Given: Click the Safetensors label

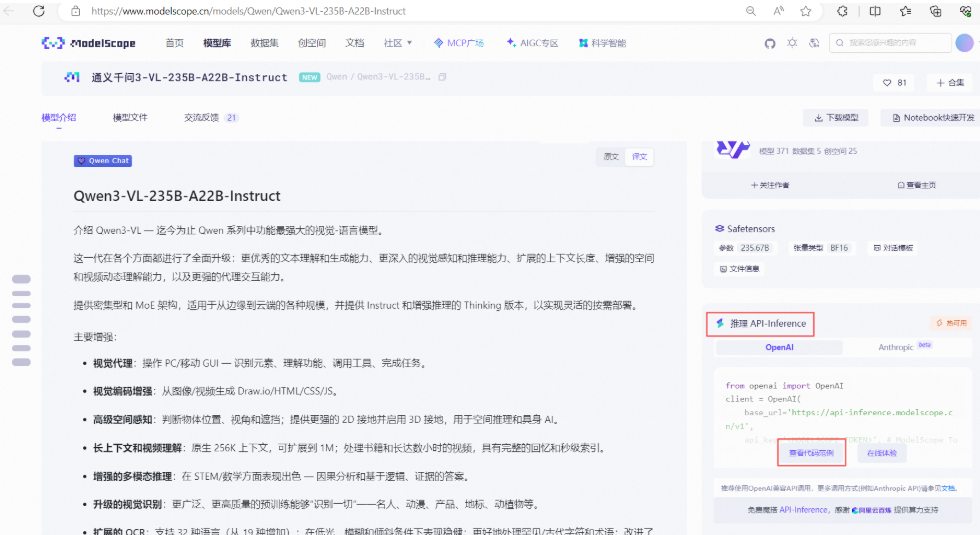Looking at the screenshot, I should (745, 229).
